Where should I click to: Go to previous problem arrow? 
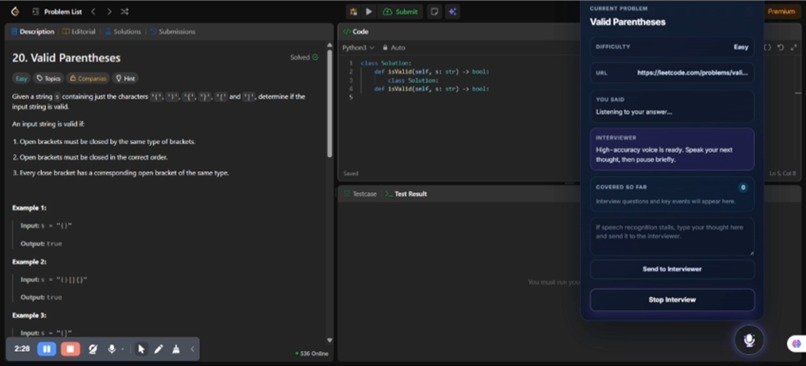coord(93,11)
